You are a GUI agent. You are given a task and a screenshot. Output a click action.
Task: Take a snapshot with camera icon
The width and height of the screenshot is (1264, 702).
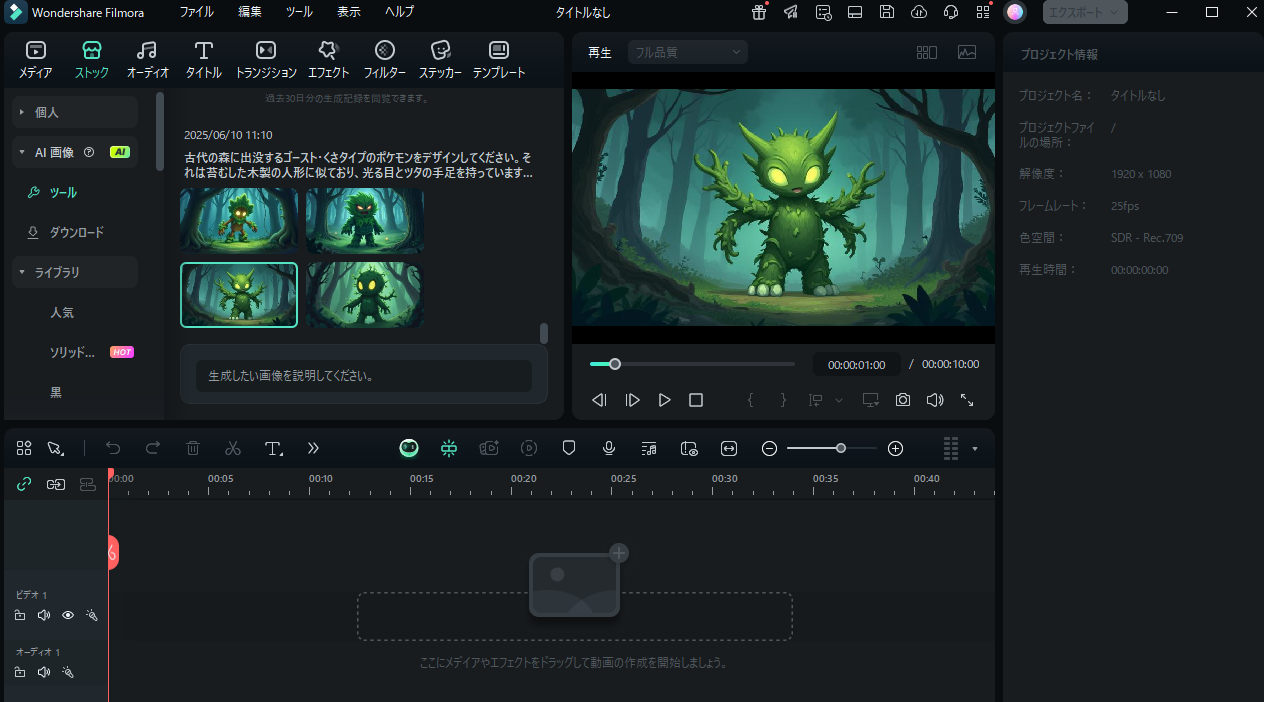[903, 400]
